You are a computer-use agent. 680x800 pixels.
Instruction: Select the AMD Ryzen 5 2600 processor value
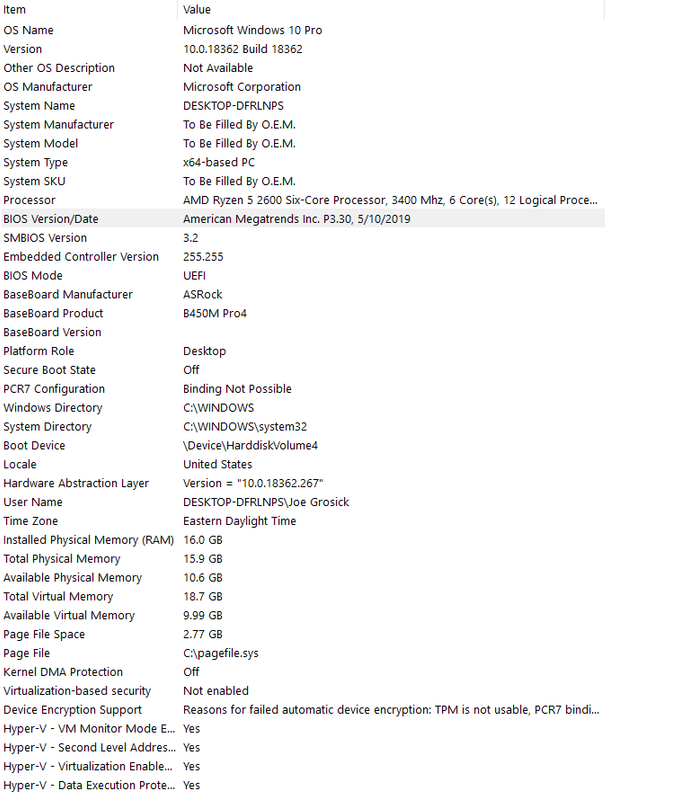tap(390, 200)
